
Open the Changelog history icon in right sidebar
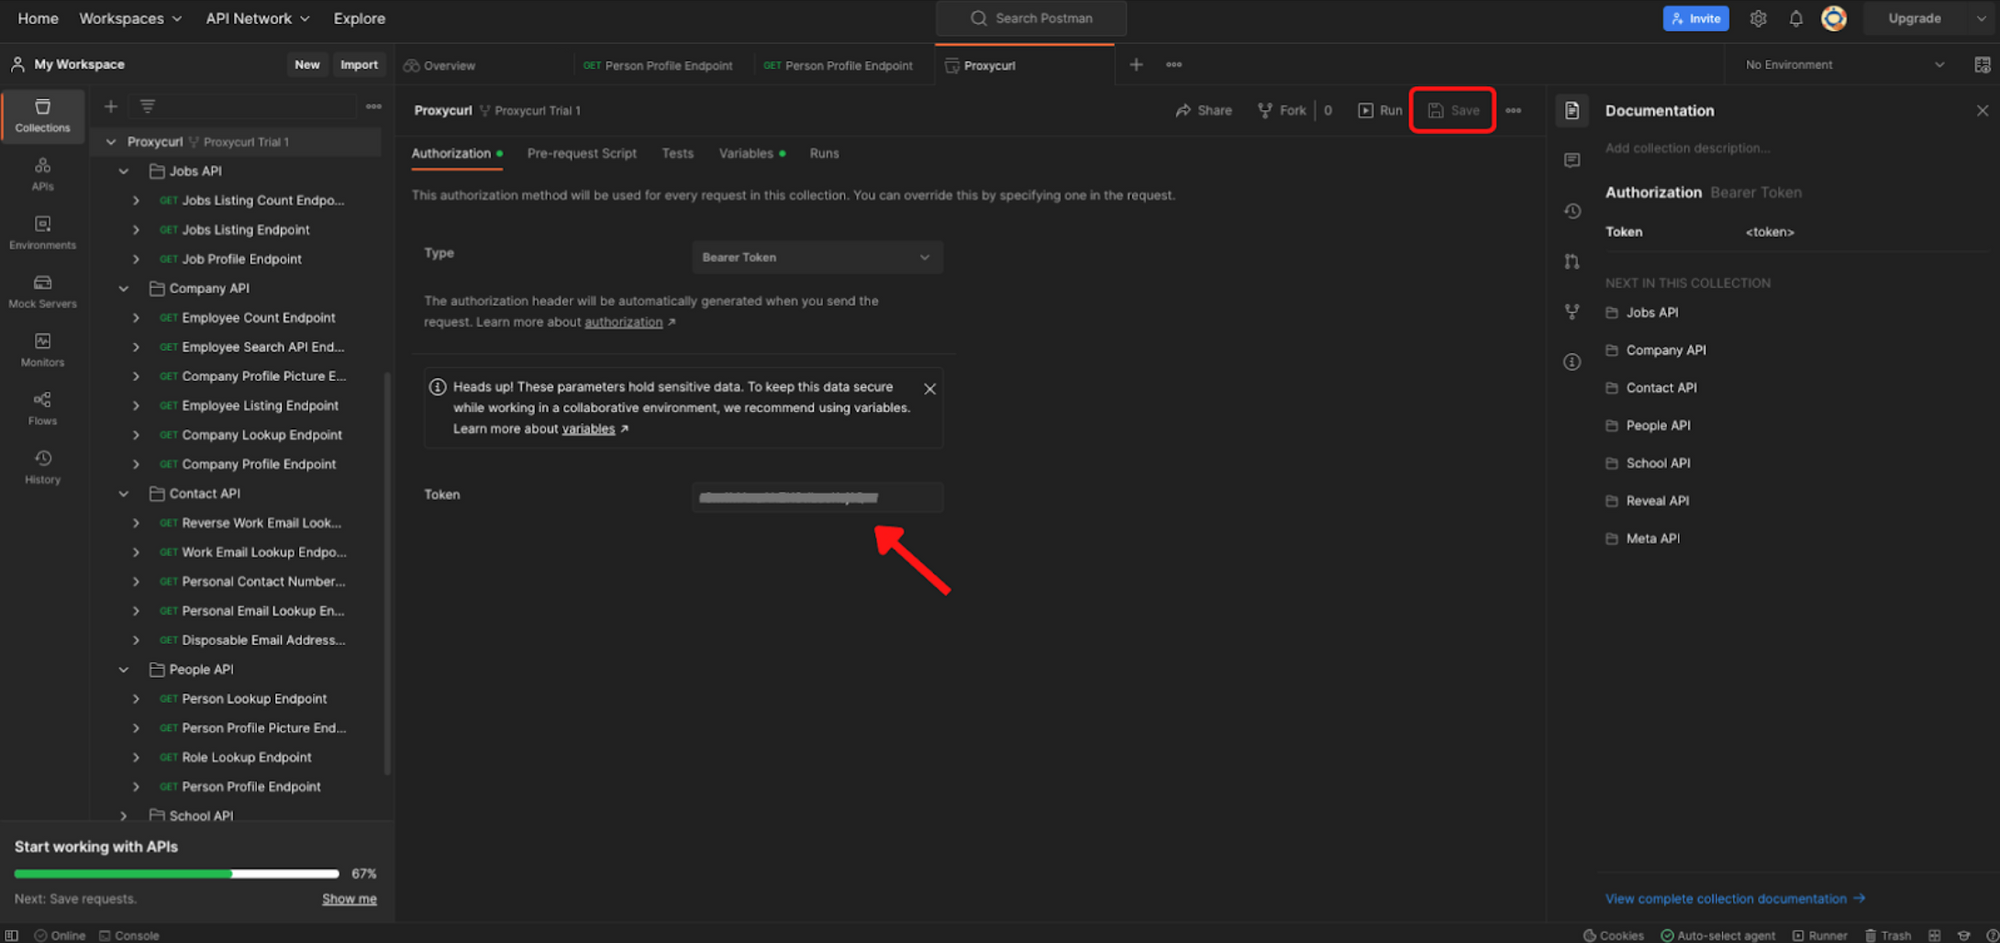point(1572,211)
